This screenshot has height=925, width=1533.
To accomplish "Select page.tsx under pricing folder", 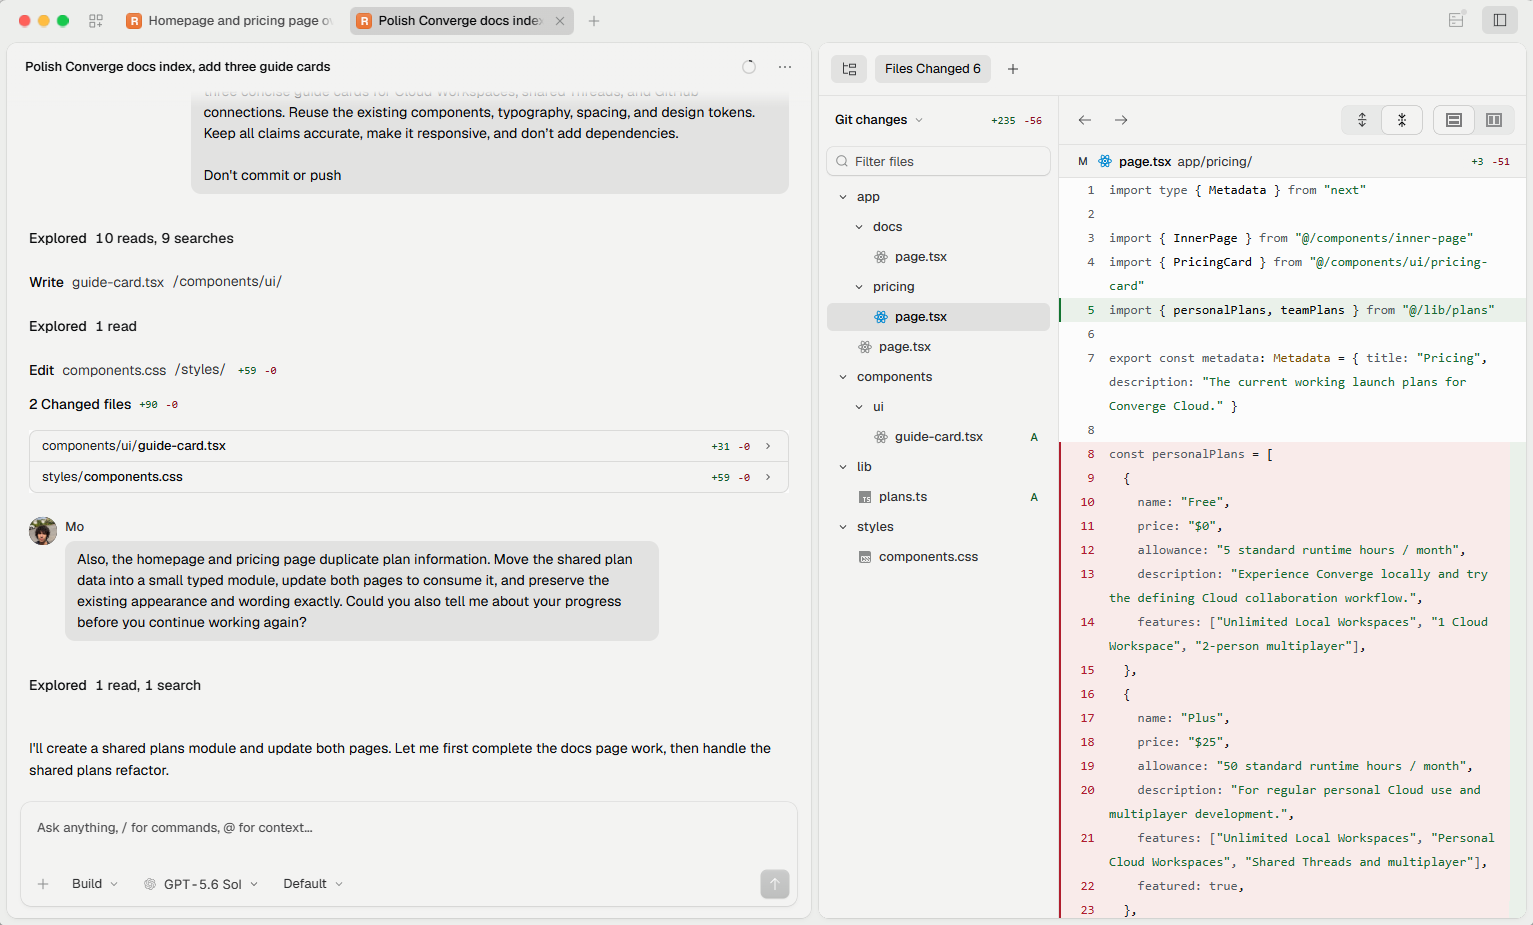I will [939, 317].
